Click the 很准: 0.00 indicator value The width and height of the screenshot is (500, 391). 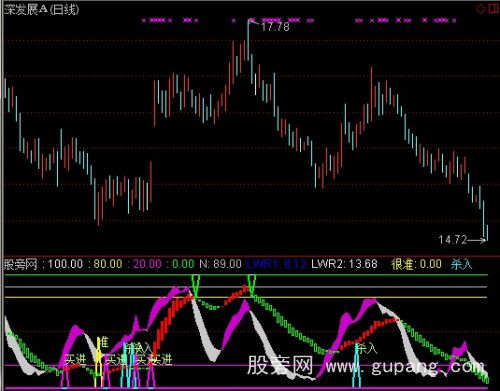pos(416,264)
